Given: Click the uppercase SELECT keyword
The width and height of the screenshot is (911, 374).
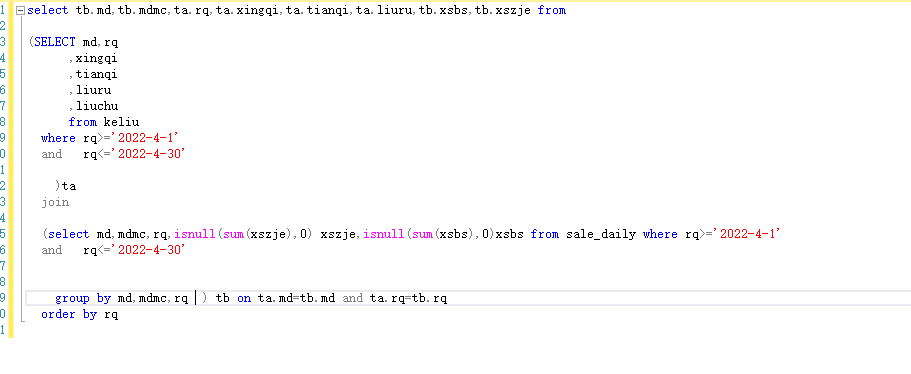Looking at the screenshot, I should [55, 42].
